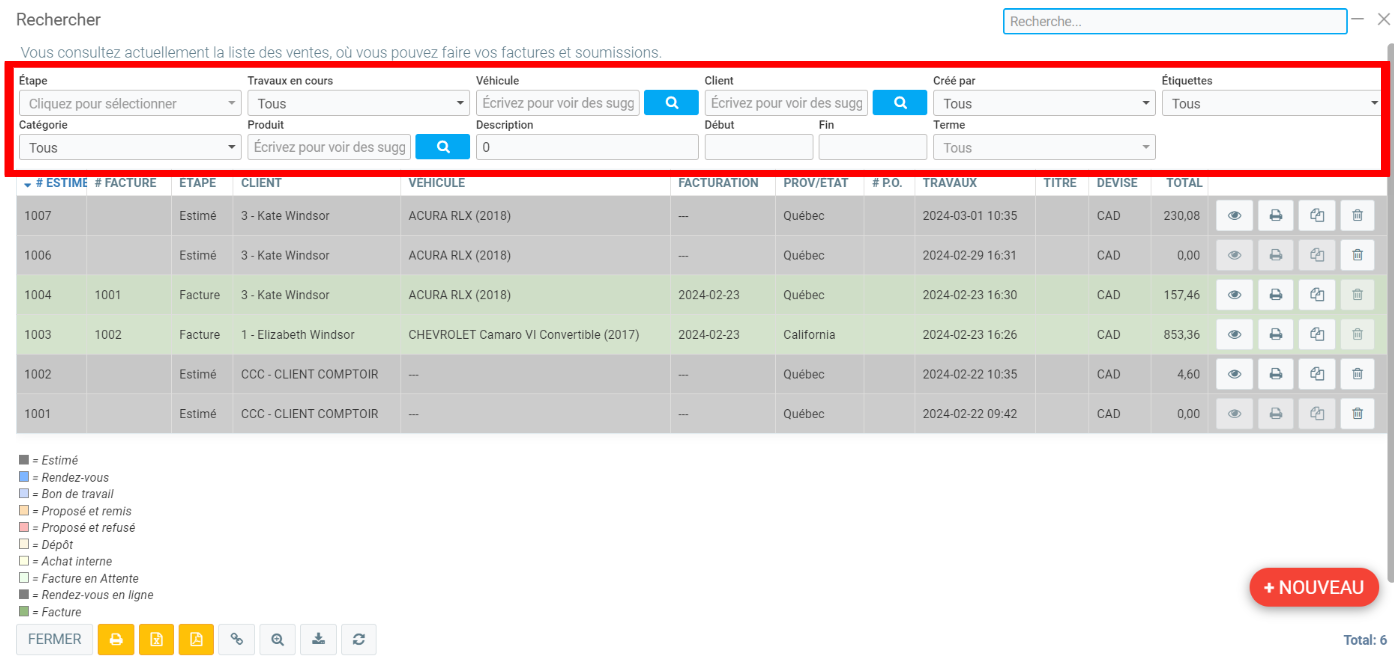Image resolution: width=1396 pixels, height=662 pixels.
Task: Click the red NOUVEAU button
Action: tap(1314, 587)
